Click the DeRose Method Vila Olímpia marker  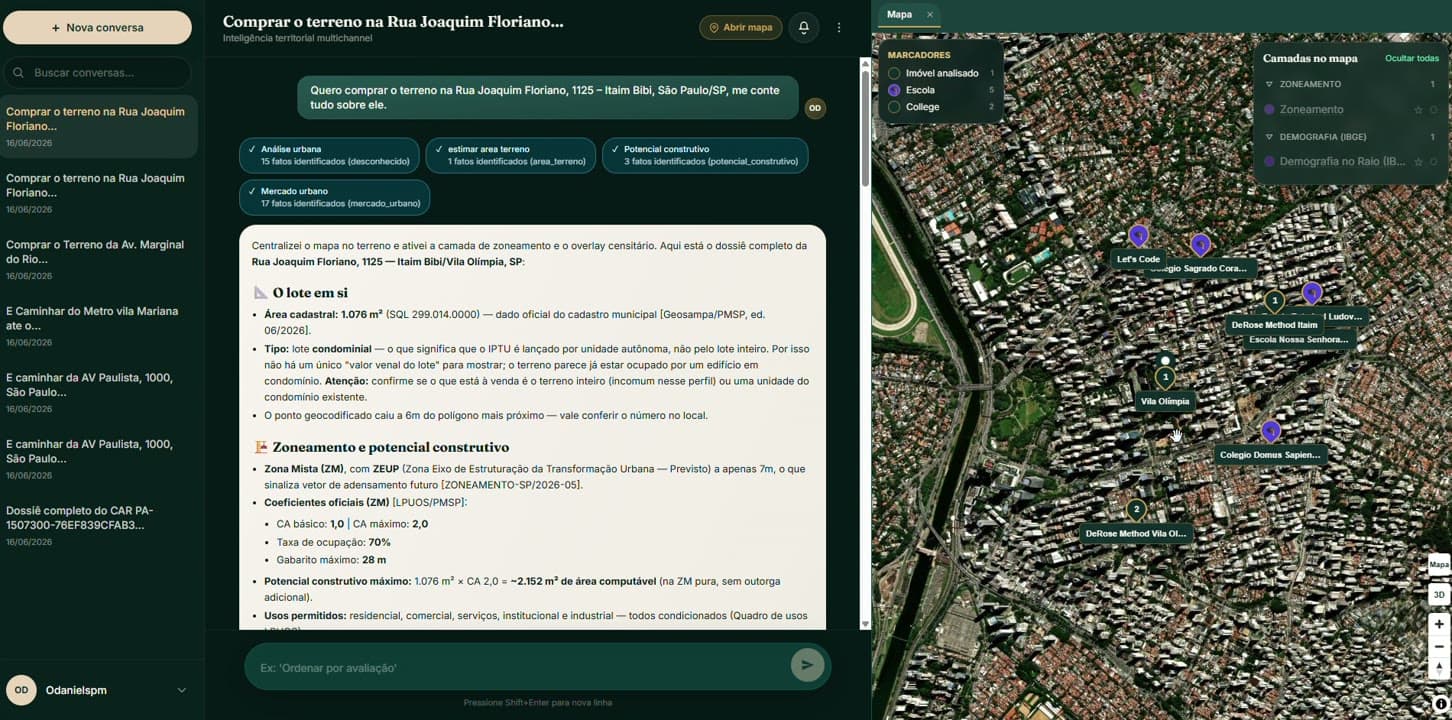1136,510
